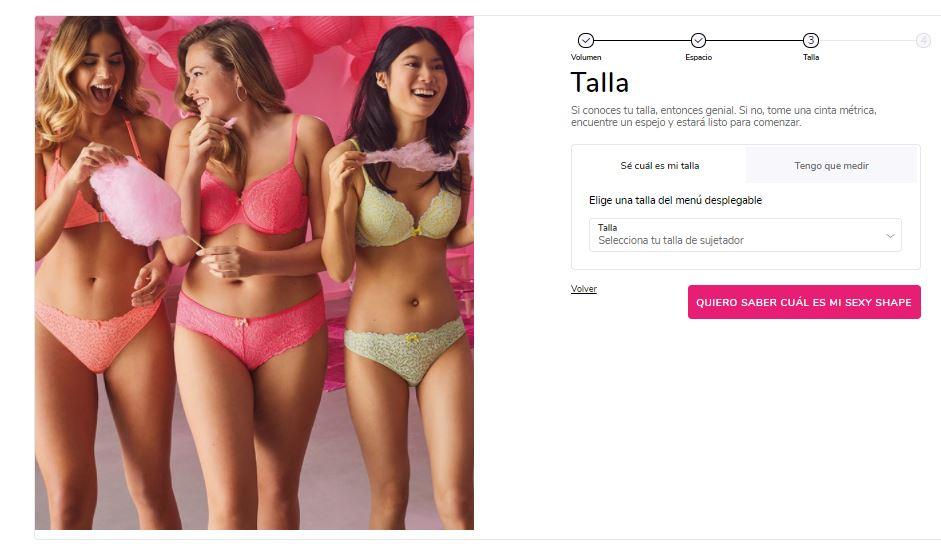The height and width of the screenshot is (548, 941).
Task: Click the "Si conoces tu talla" description paragraph
Action: (723, 116)
